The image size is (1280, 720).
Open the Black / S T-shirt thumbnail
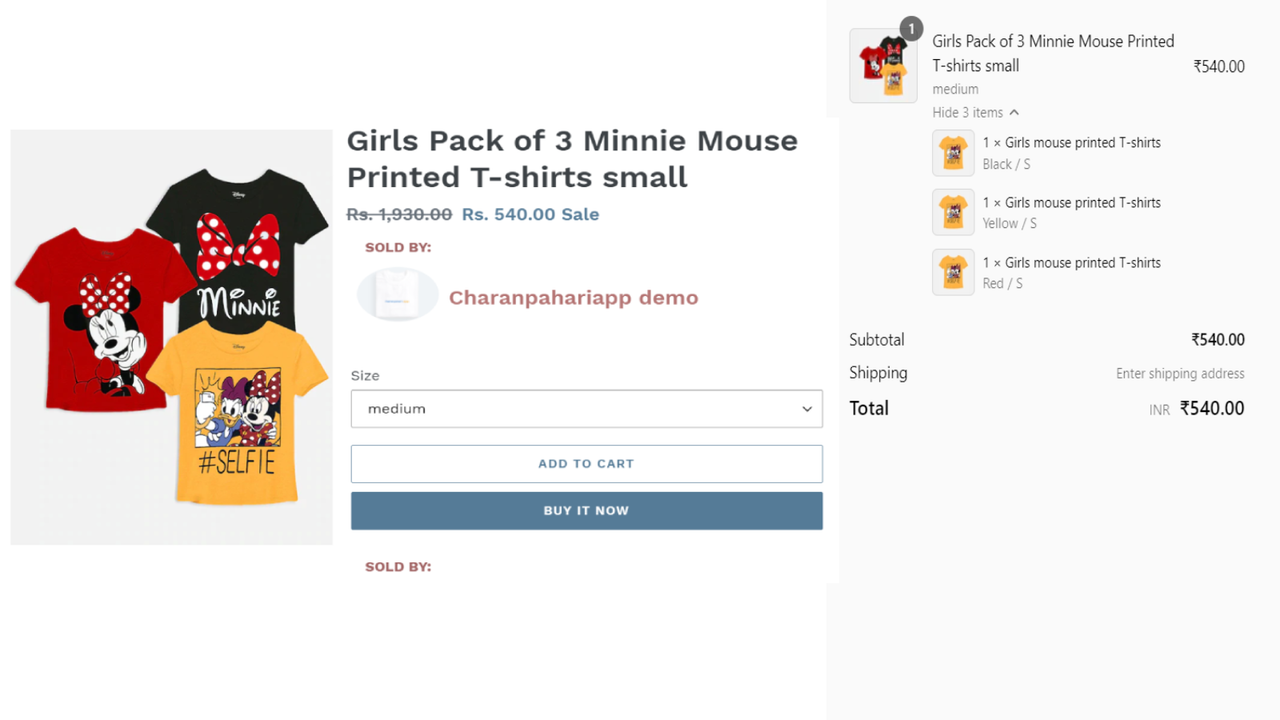[953, 153]
